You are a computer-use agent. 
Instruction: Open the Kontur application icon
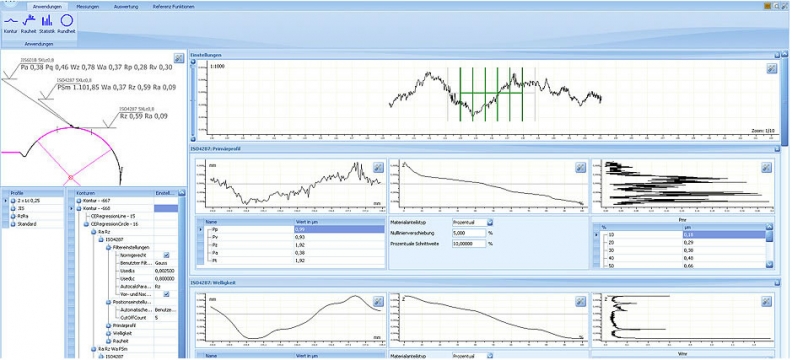click(11, 23)
